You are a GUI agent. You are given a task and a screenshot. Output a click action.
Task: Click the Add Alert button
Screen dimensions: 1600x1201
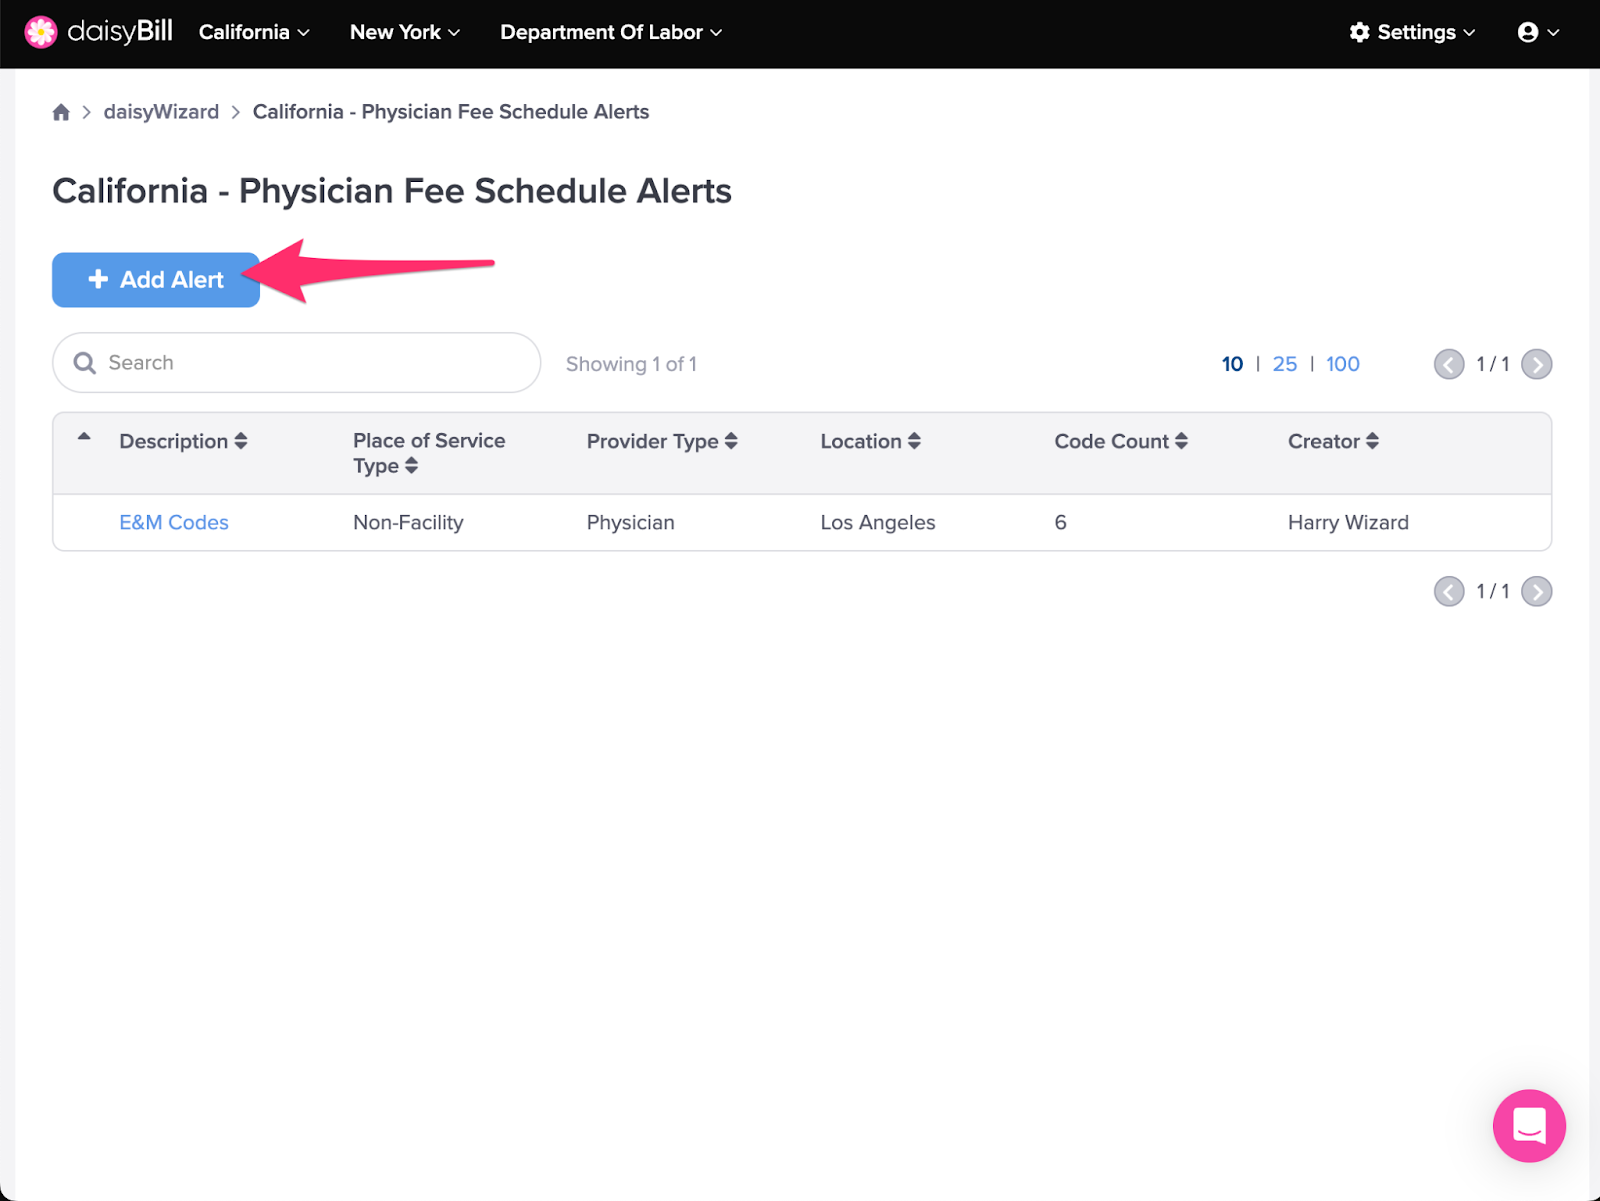click(x=156, y=280)
